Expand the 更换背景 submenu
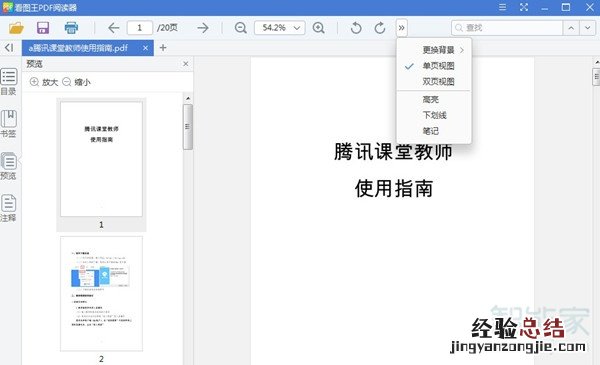The image size is (600, 365). click(x=434, y=50)
